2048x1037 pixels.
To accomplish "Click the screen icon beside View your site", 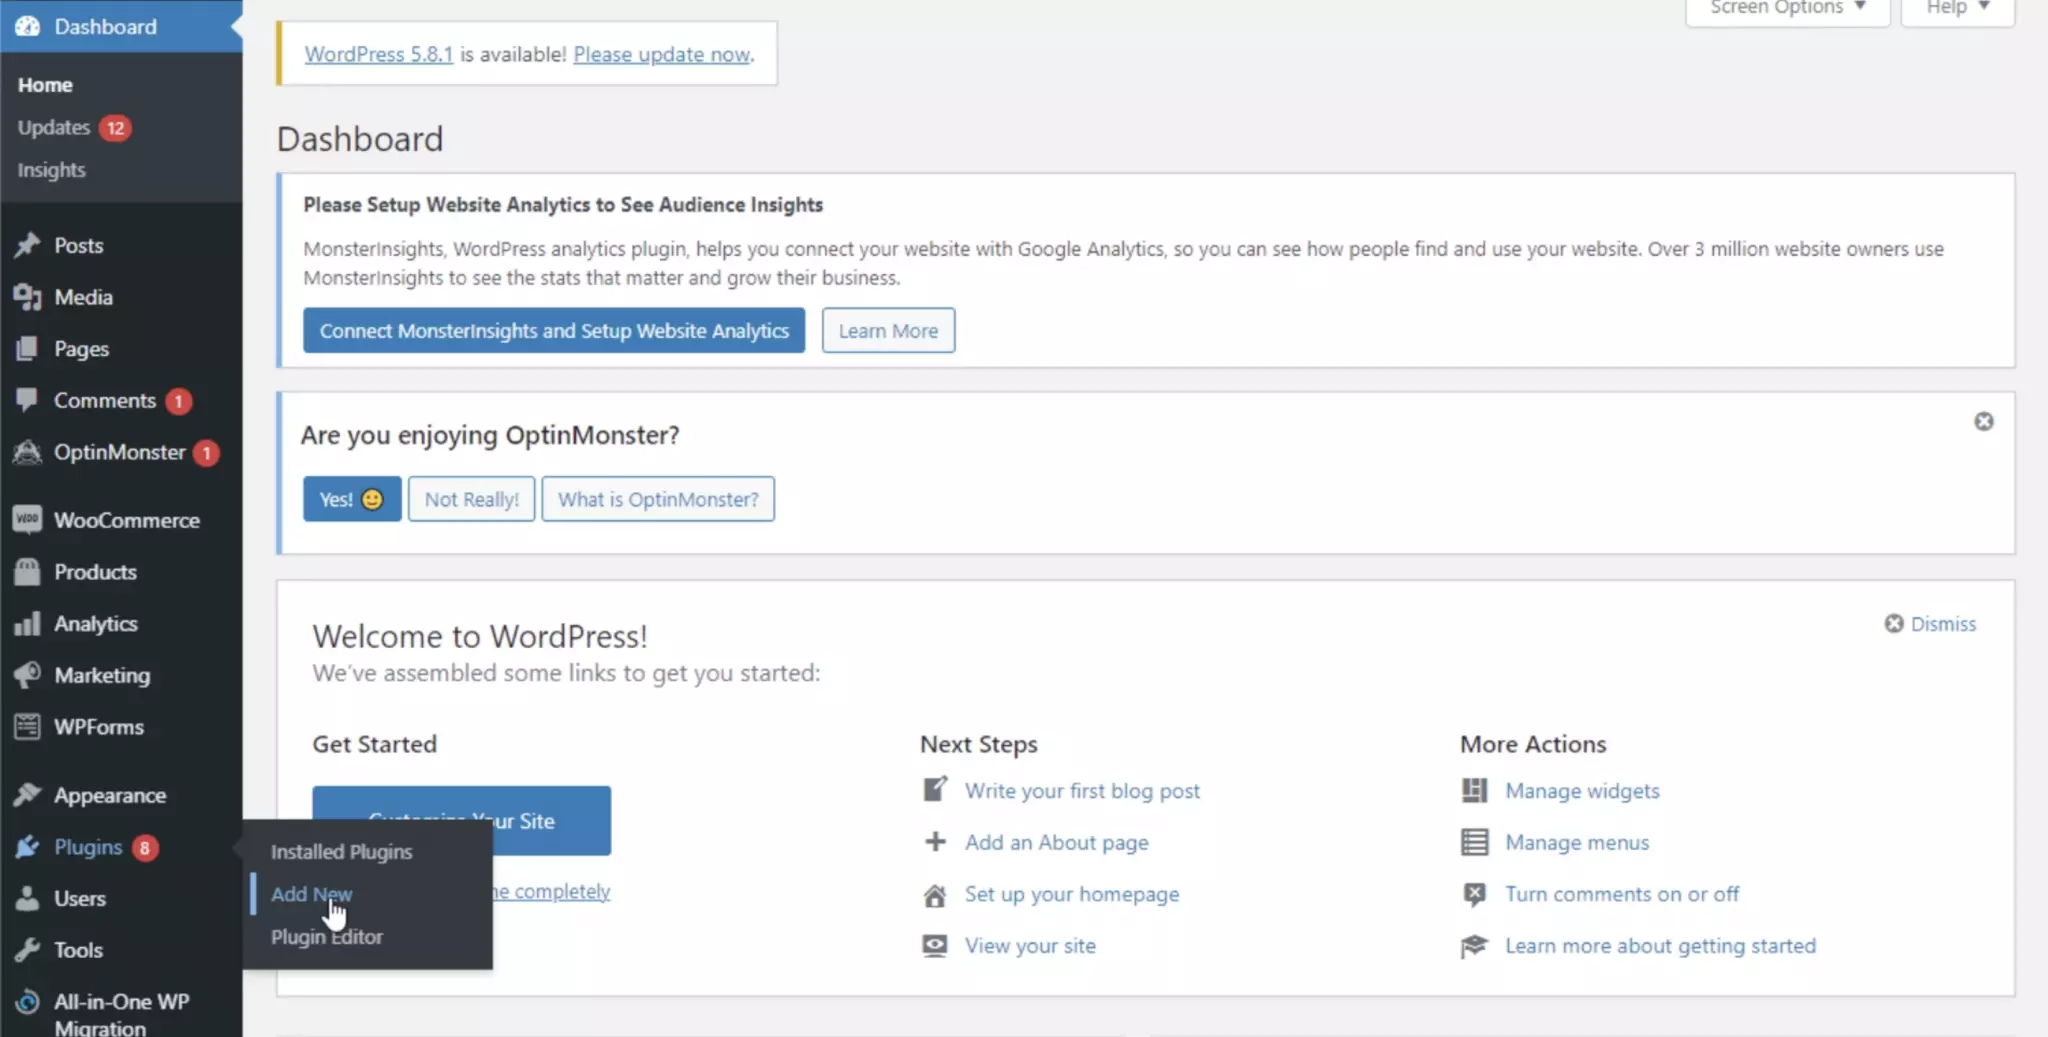I will click(x=935, y=946).
